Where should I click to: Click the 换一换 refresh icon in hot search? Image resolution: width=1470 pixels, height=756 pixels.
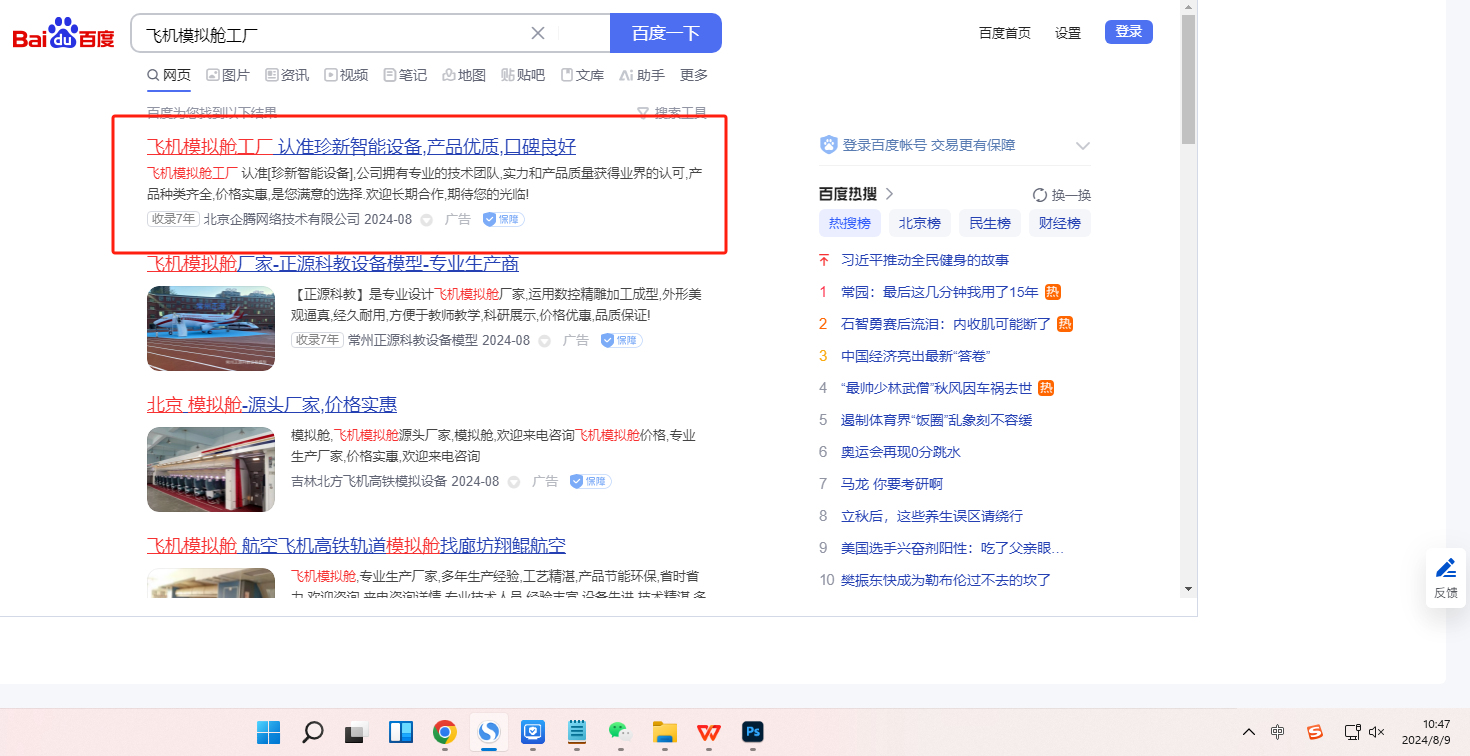[x=1040, y=195]
